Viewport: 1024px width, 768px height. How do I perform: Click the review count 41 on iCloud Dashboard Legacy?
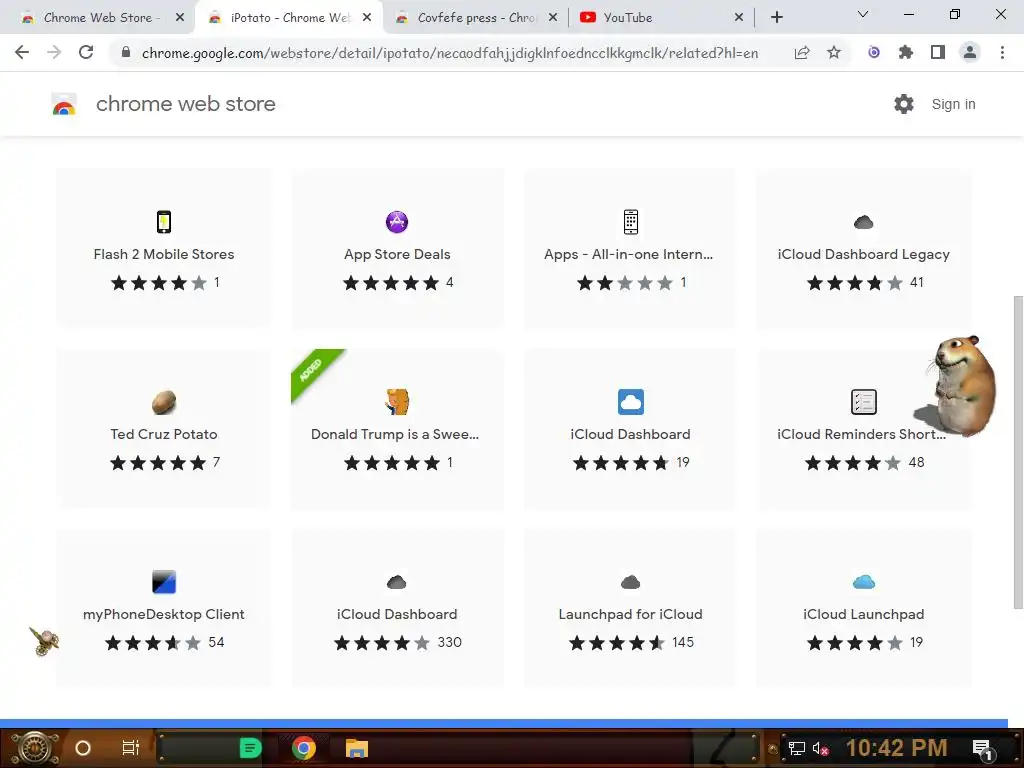click(916, 283)
